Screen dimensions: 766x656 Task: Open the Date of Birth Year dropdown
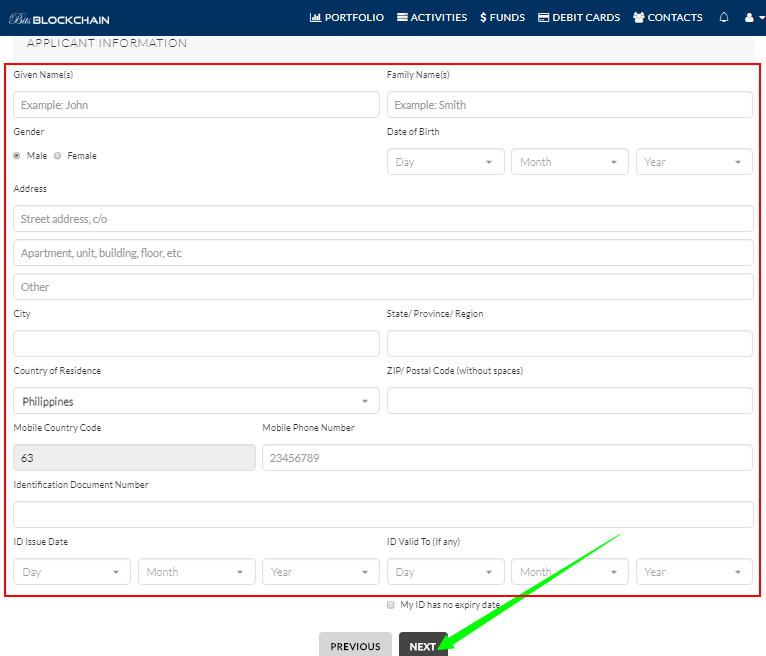pos(694,162)
